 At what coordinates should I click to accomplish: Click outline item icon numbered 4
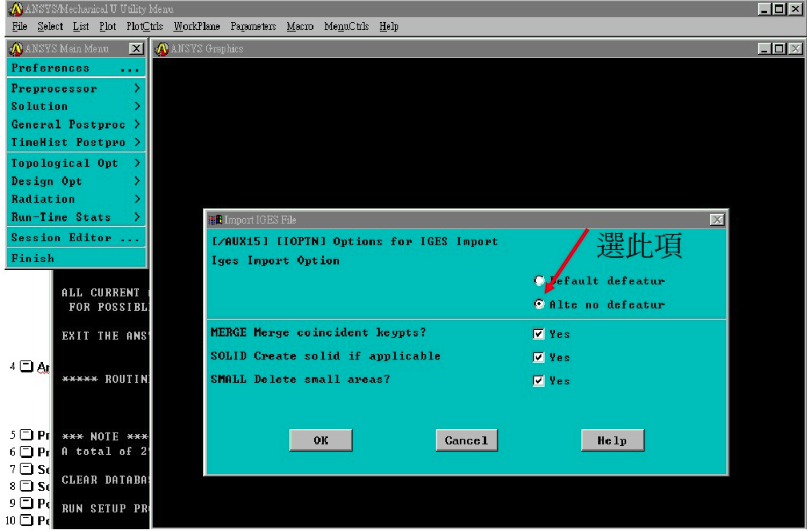26,366
